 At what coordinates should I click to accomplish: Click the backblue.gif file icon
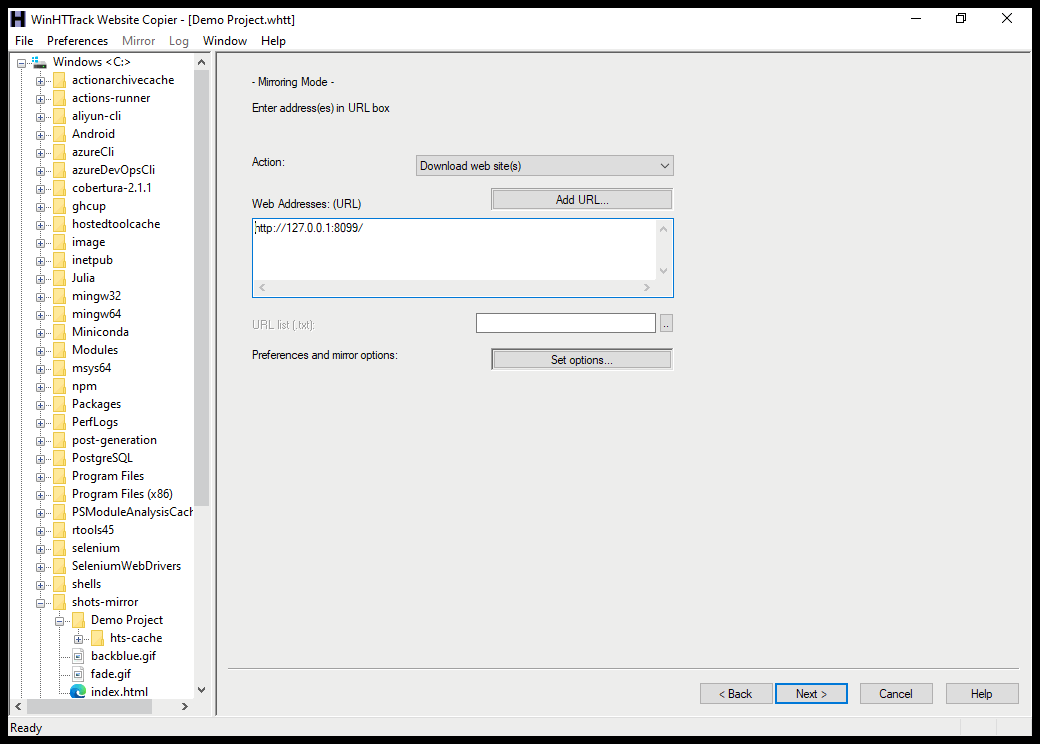(x=78, y=656)
